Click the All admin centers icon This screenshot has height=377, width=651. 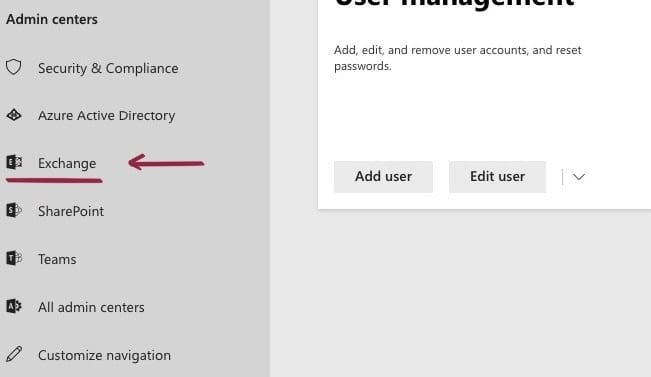(14, 306)
